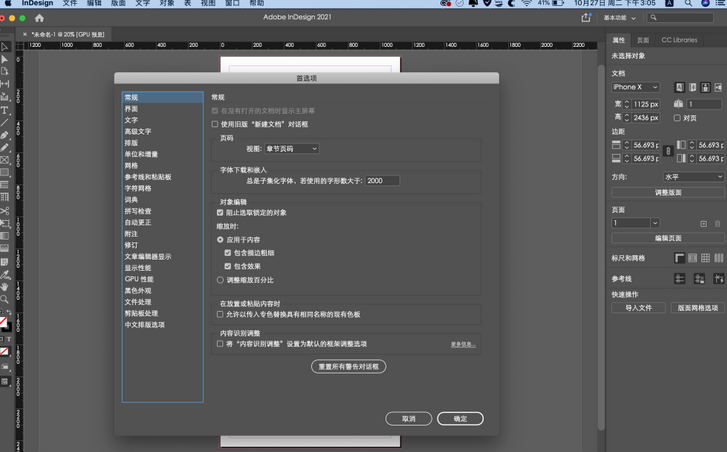Open the 编辑 menu
The height and width of the screenshot is (452, 727).
tap(94, 3)
